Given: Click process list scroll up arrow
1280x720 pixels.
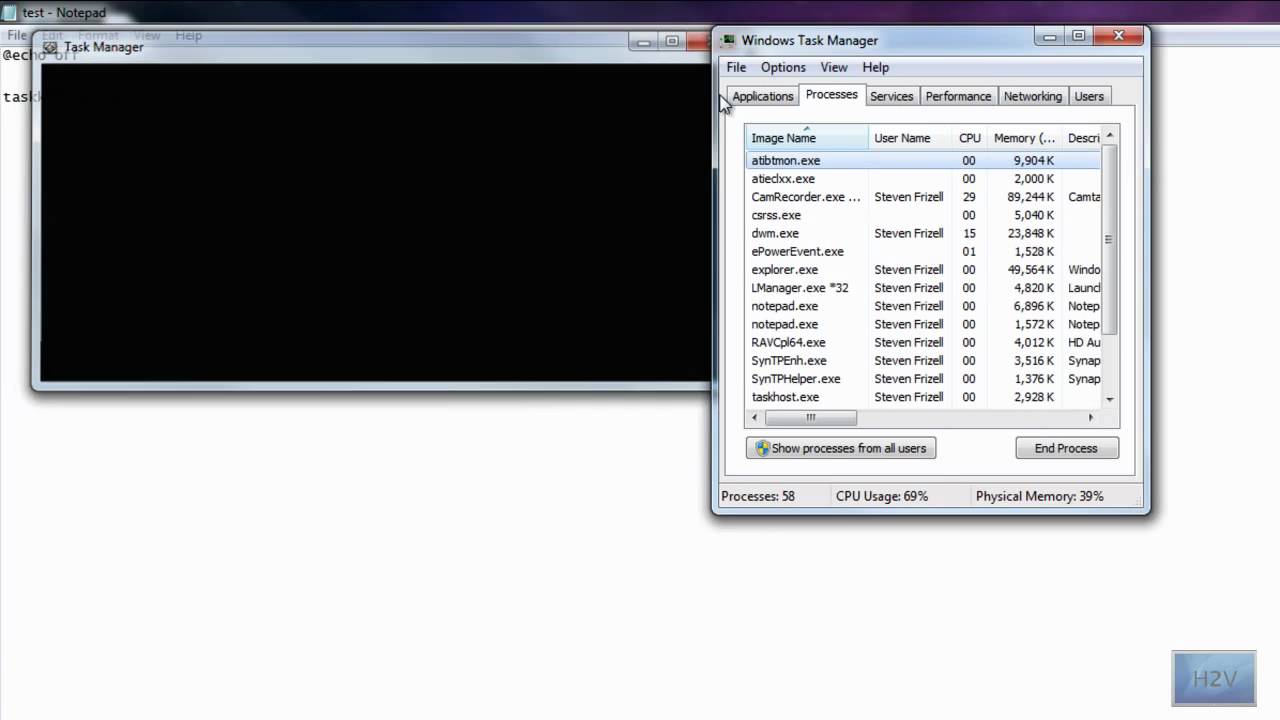Looking at the screenshot, I should (x=1109, y=136).
